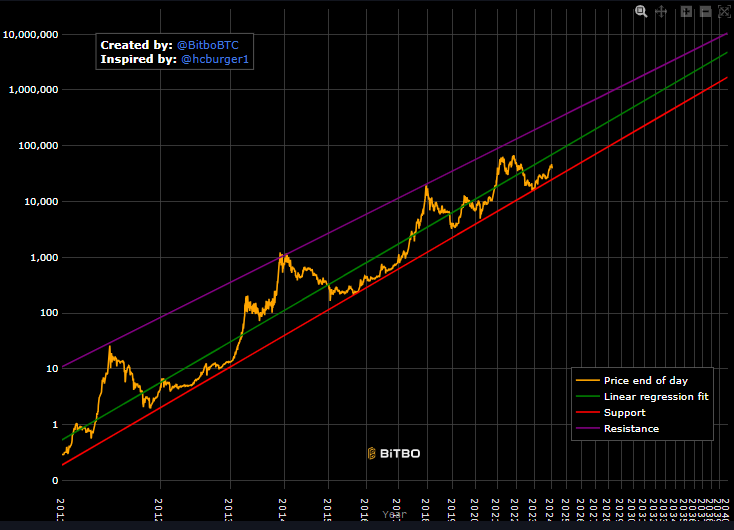The height and width of the screenshot is (530, 734).
Task: Click the 10,000 y-axis label
Action: (41, 202)
